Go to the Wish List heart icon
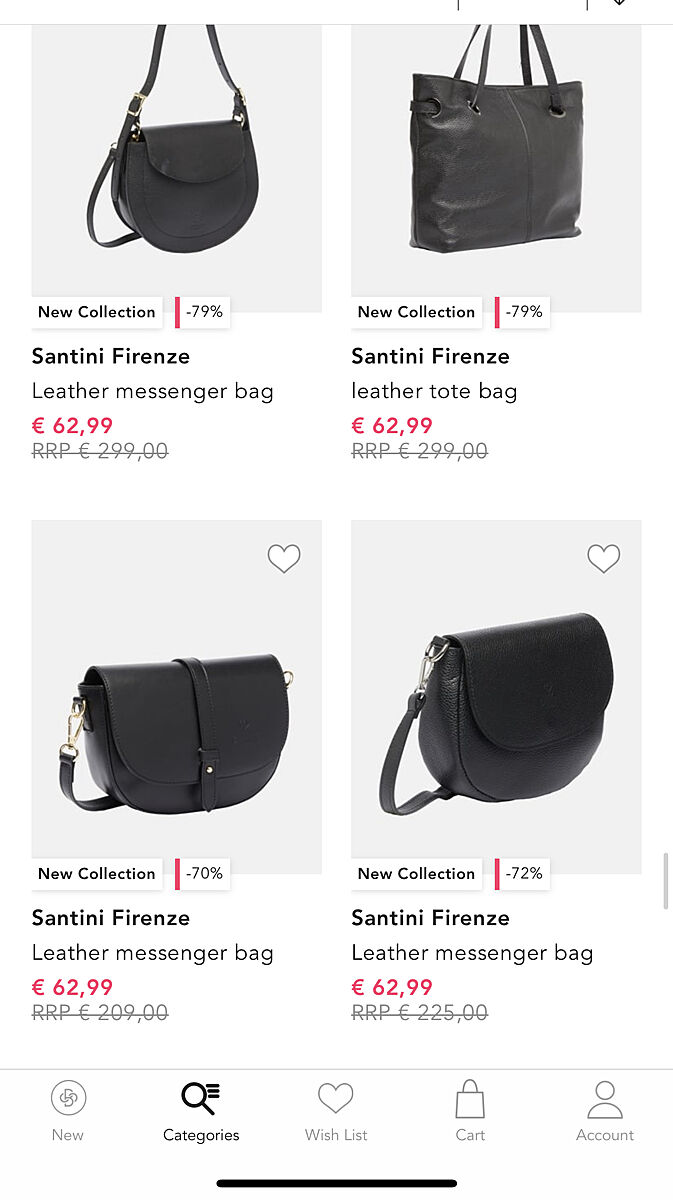The width and height of the screenshot is (673, 1200). 336,1099
